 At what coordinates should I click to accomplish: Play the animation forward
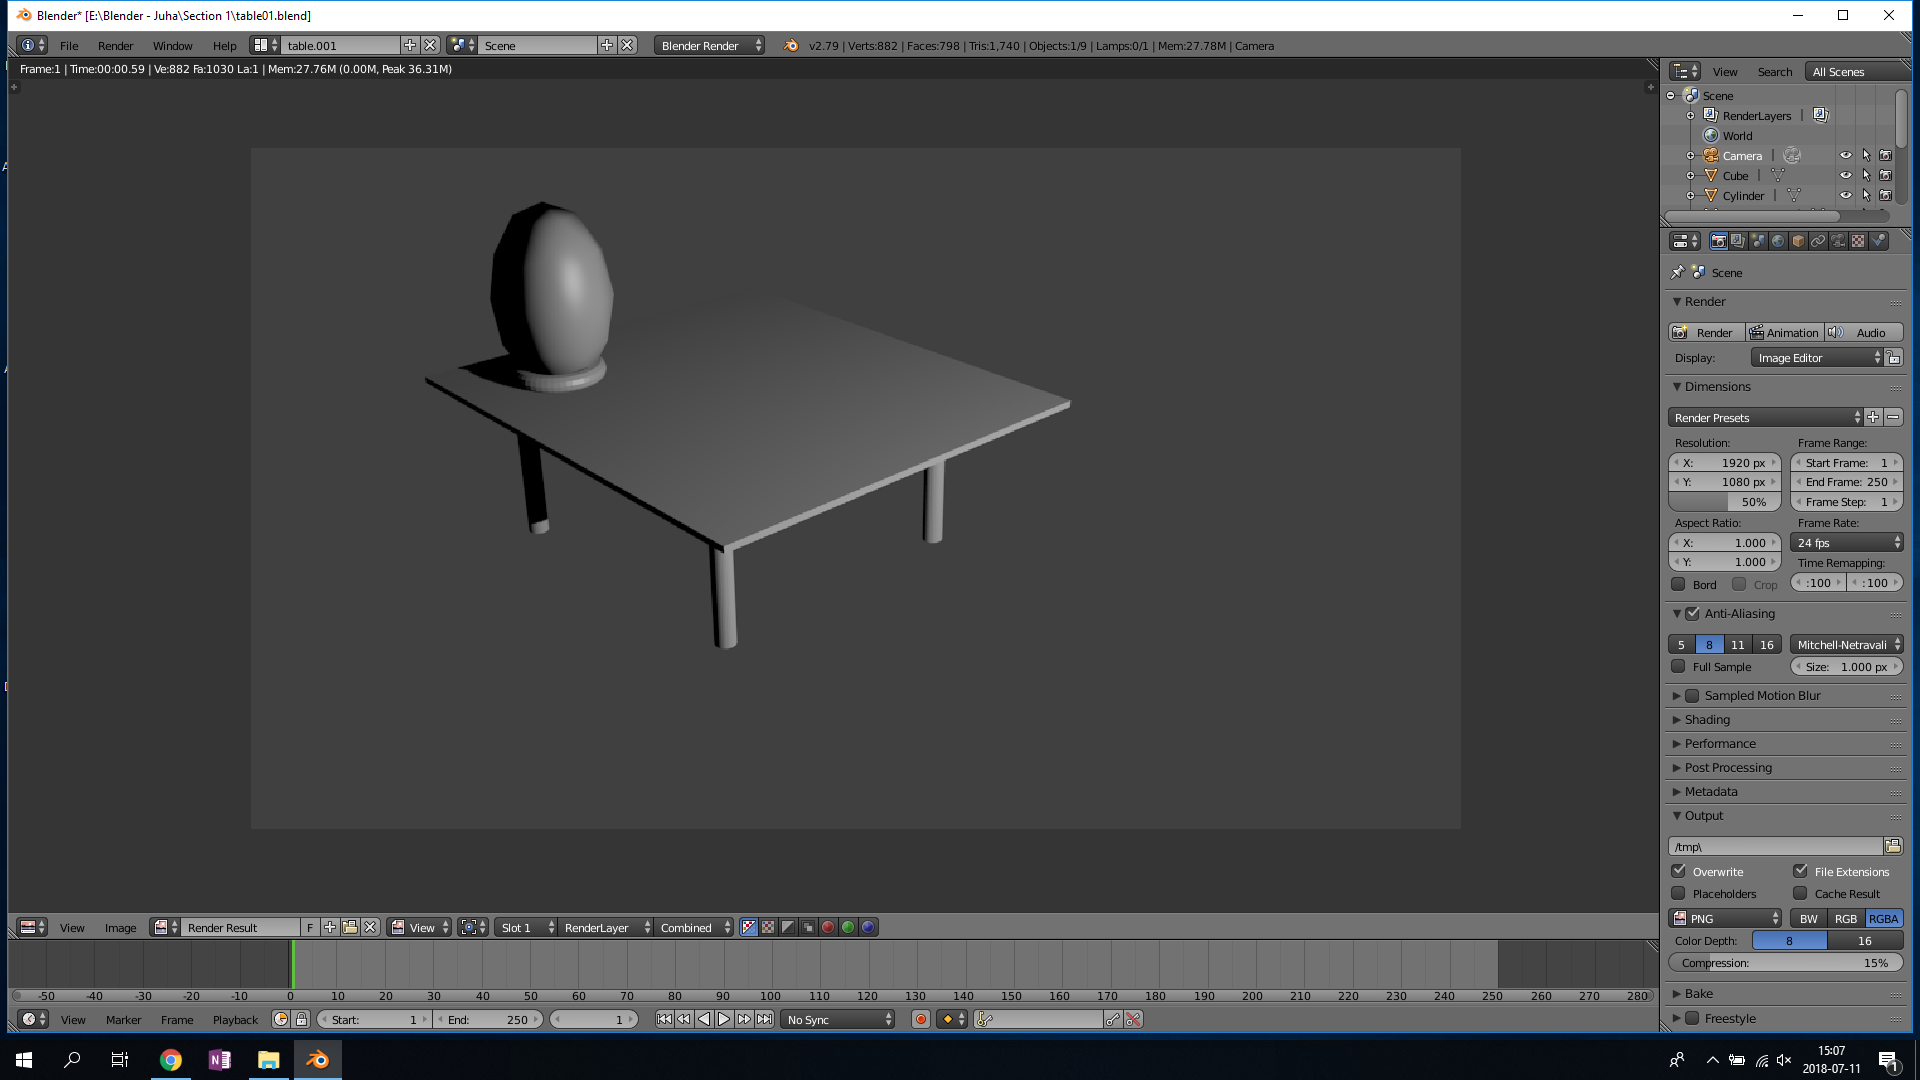point(724,1019)
